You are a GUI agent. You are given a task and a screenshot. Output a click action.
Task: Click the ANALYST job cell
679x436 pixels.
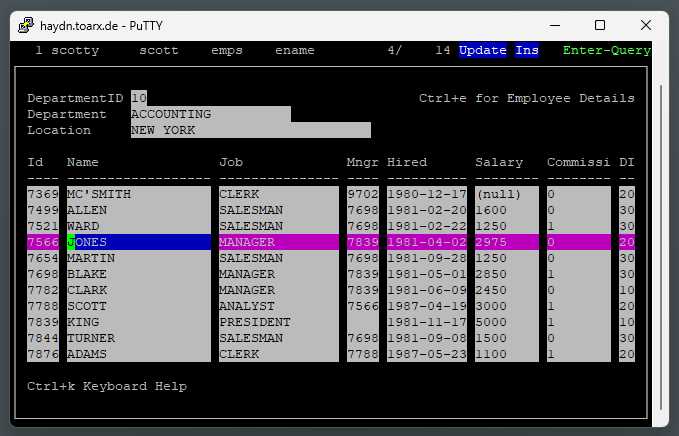point(279,306)
